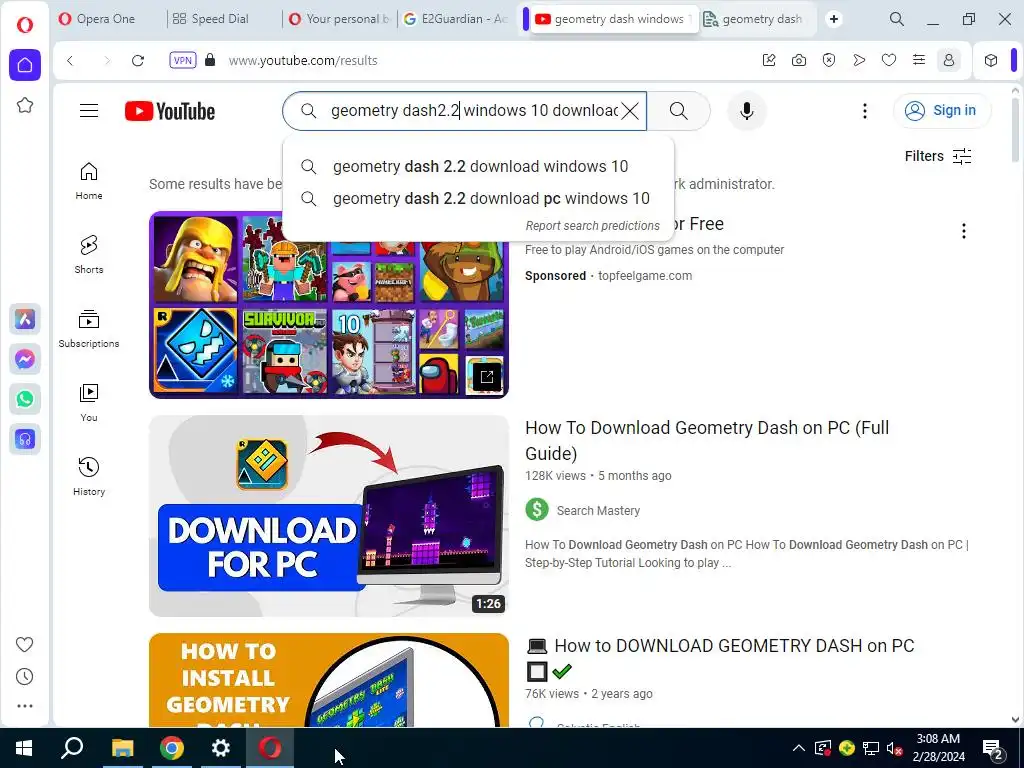
Task: Switch to the Opera One tab
Action: coord(108,19)
